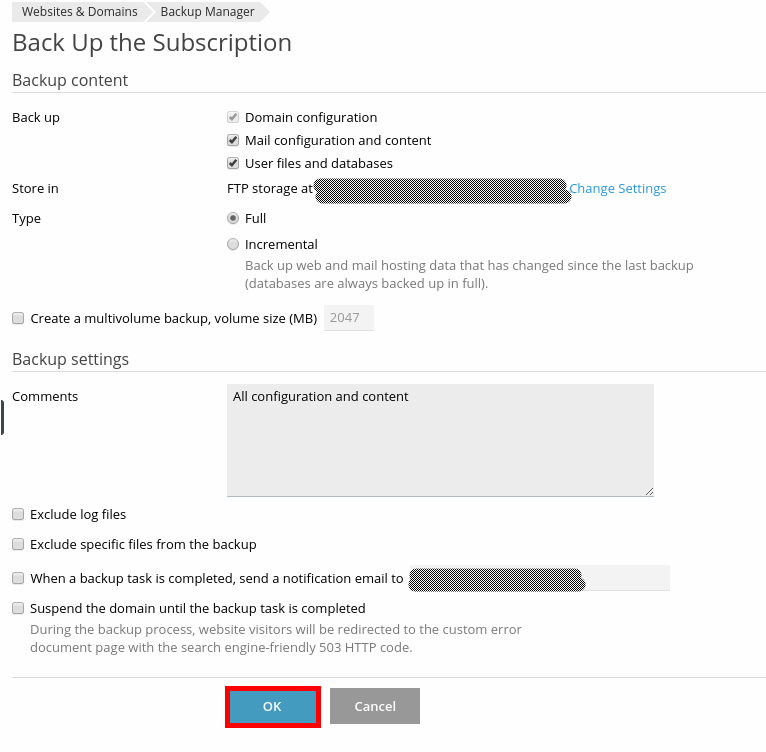Select the Full backup type
The image size is (766, 752).
pos(233,218)
